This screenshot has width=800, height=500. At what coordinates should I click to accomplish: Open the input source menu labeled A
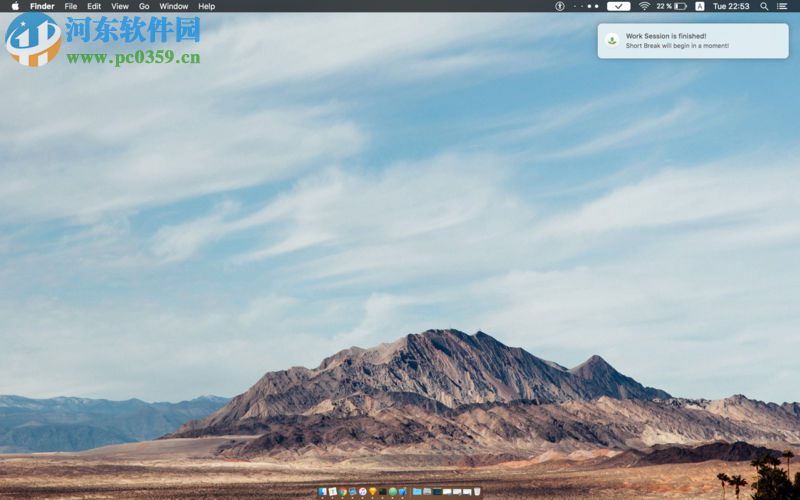pyautogui.click(x=699, y=6)
